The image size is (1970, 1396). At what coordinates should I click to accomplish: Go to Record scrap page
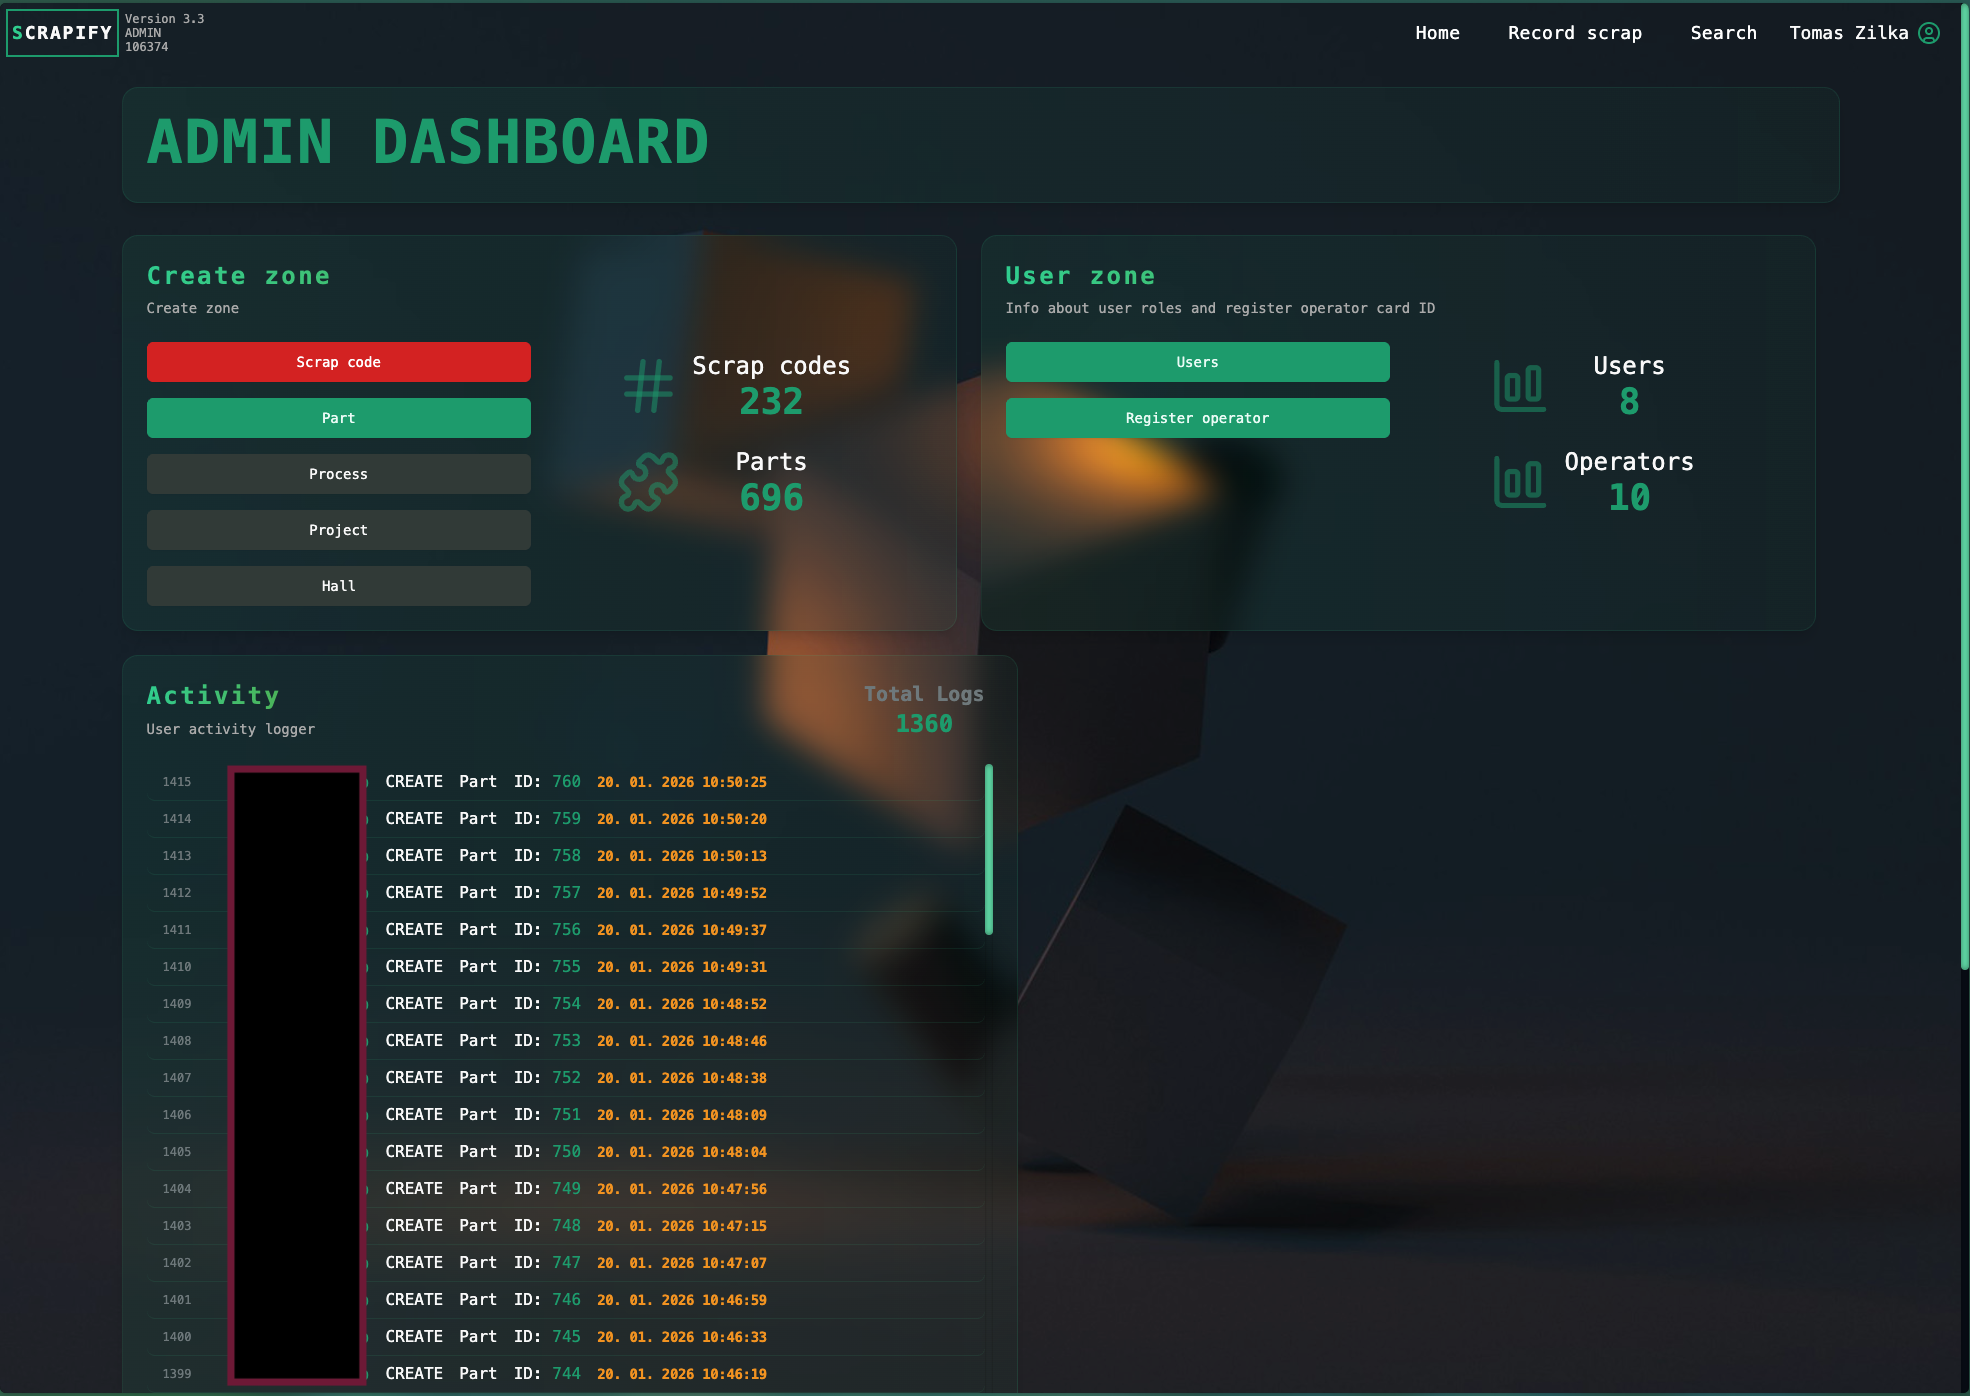tap(1575, 33)
